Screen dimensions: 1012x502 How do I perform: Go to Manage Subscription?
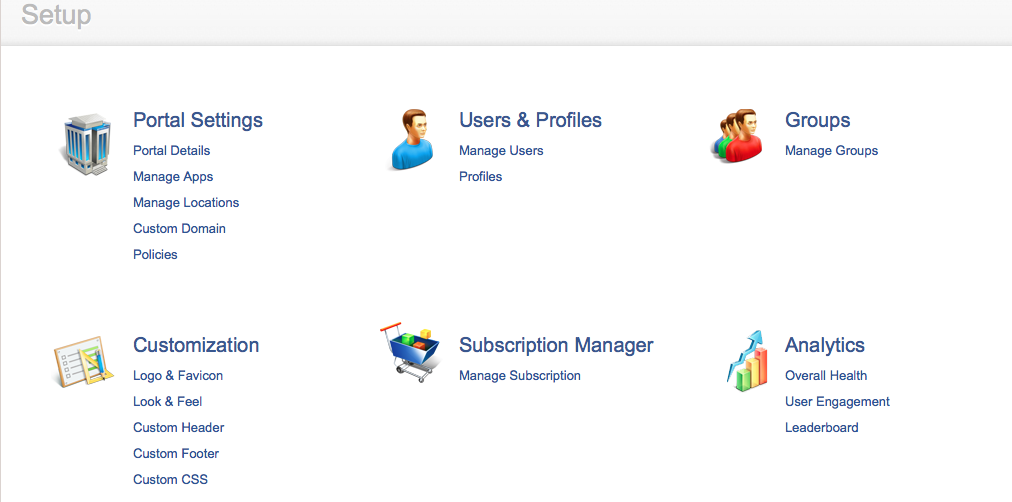pyautogui.click(x=519, y=376)
